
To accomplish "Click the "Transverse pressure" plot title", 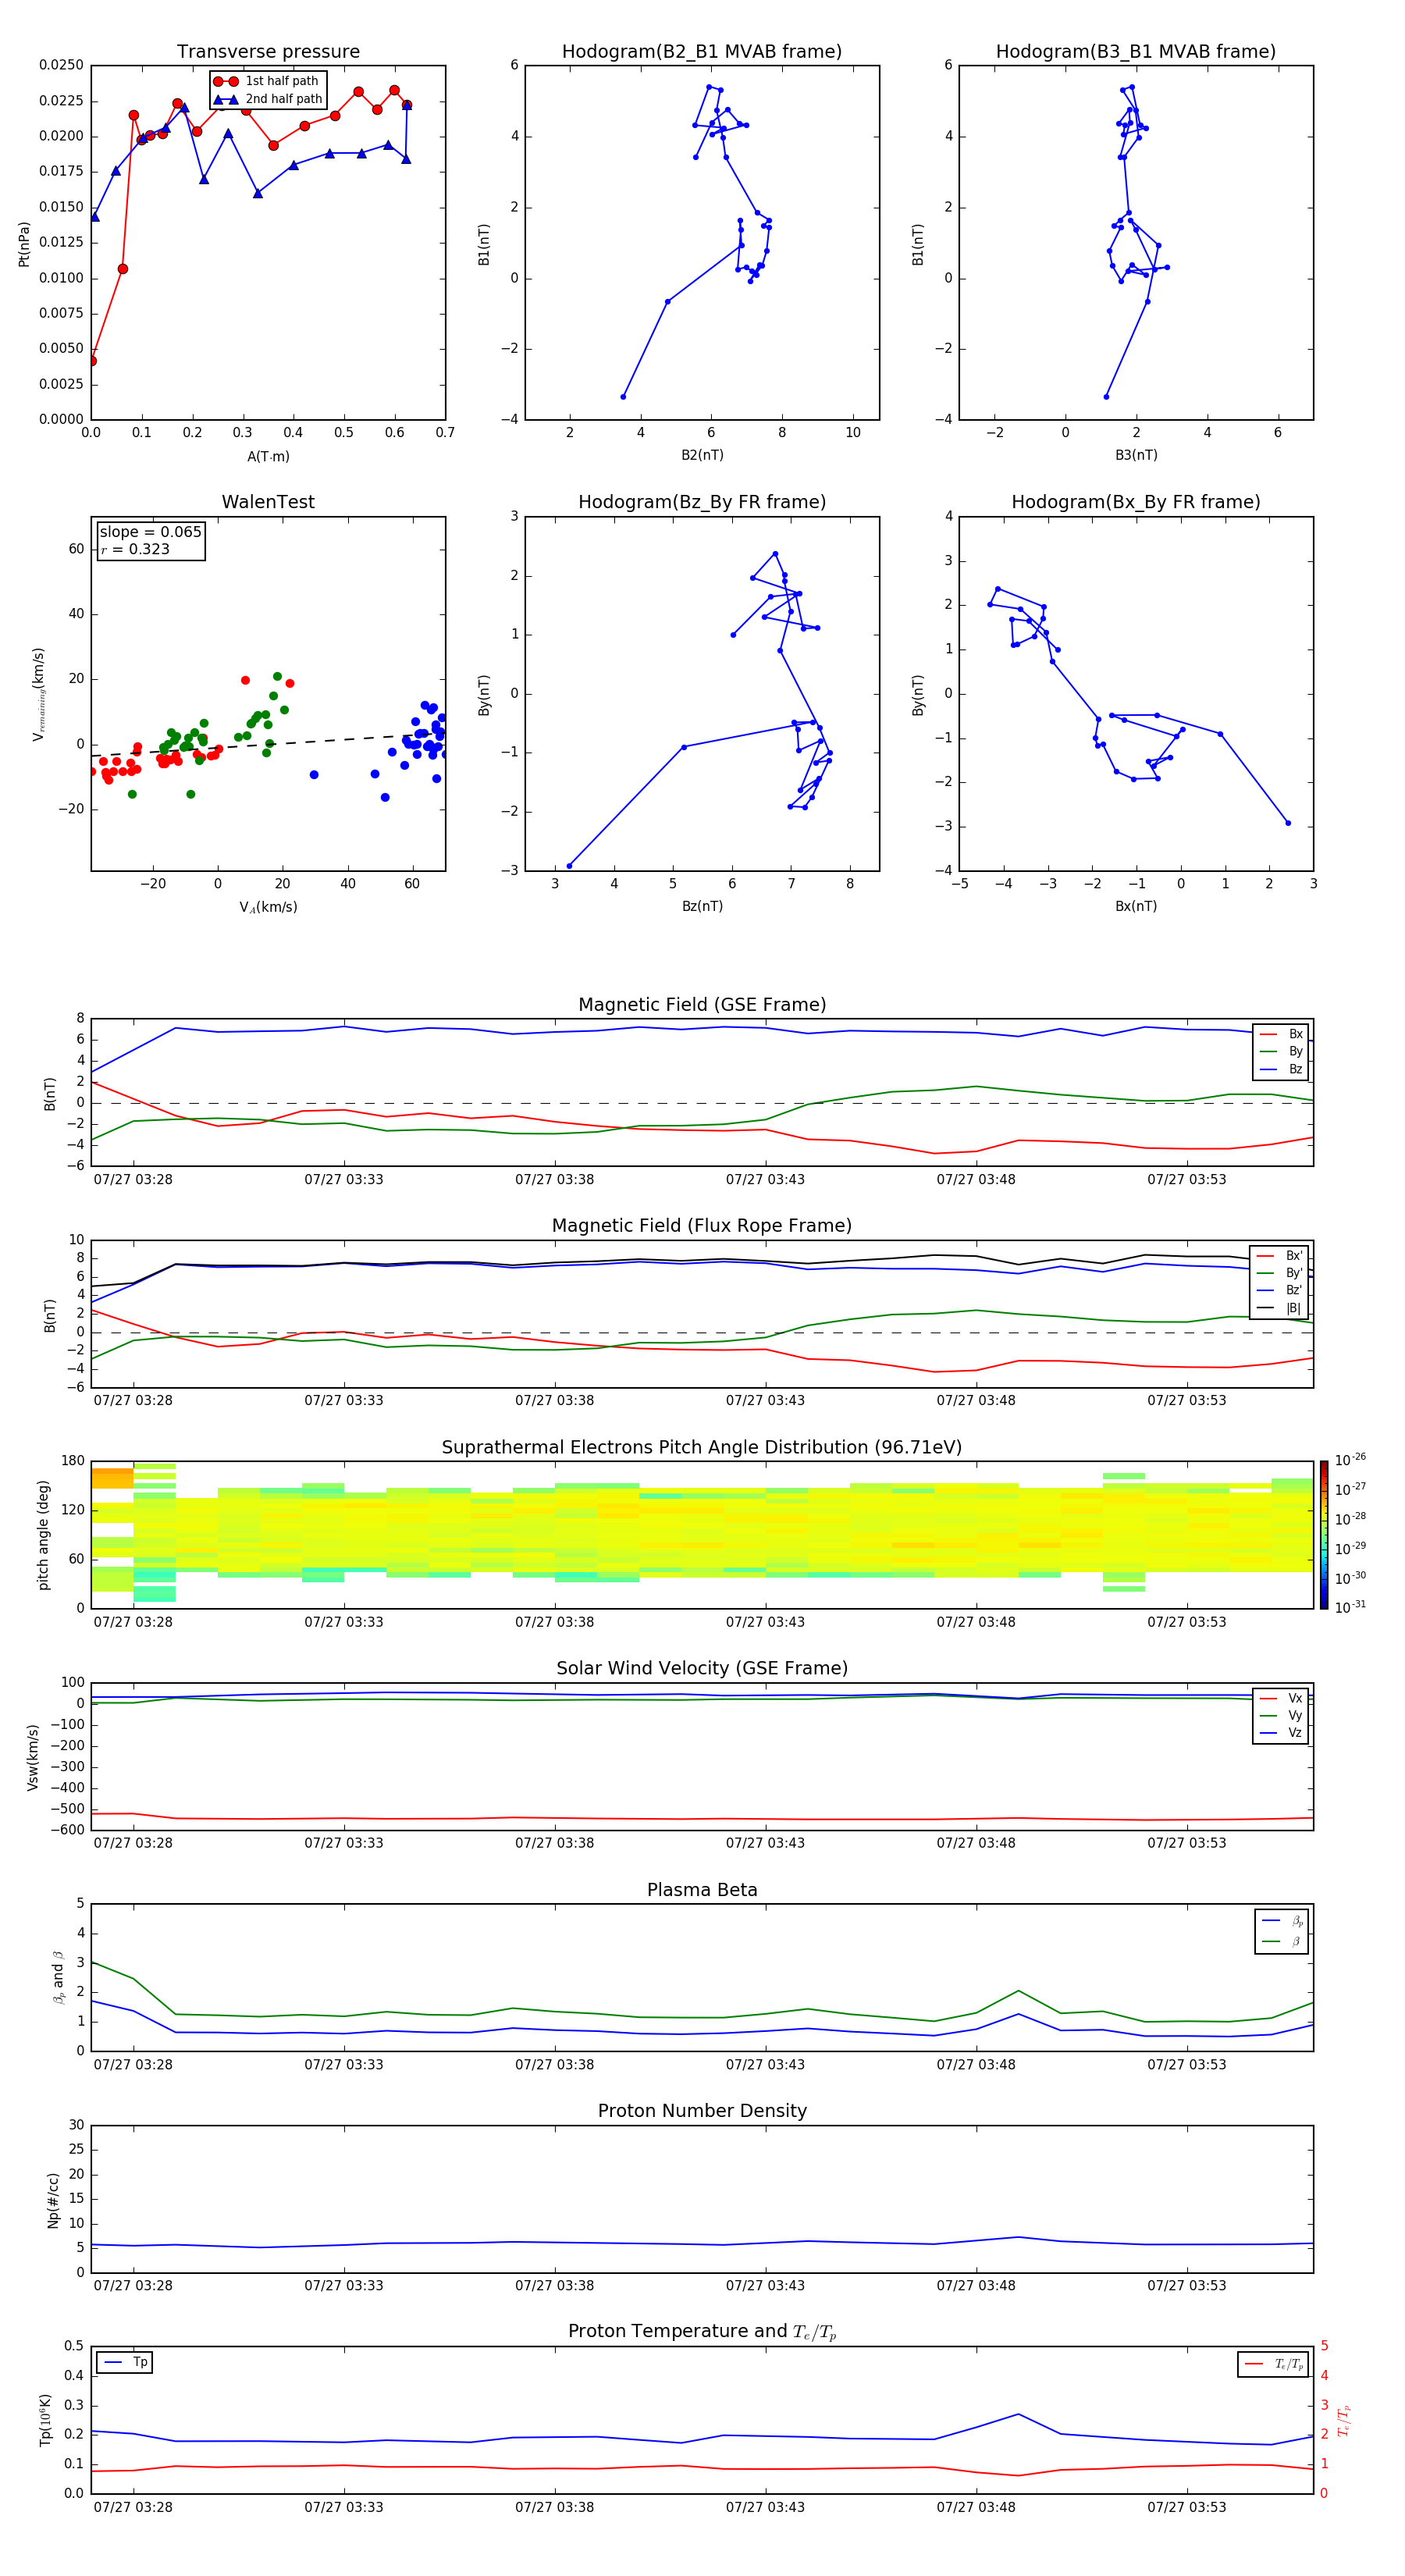I will pos(268,52).
